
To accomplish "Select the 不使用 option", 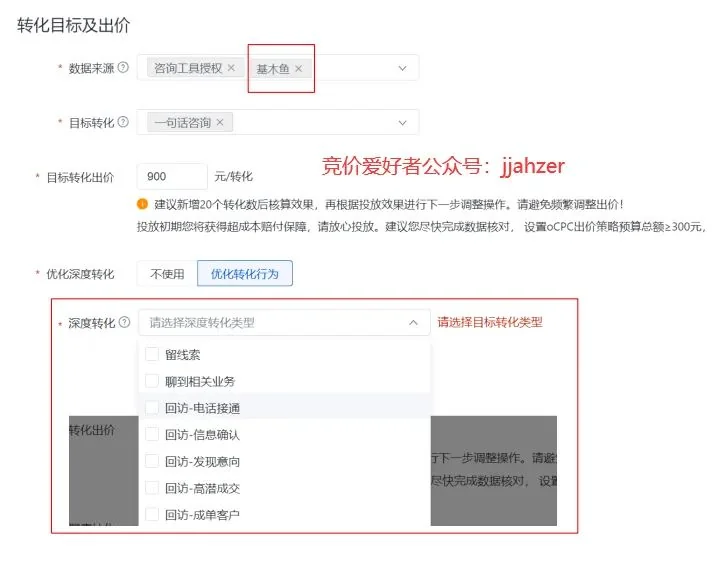I will pyautogui.click(x=167, y=274).
